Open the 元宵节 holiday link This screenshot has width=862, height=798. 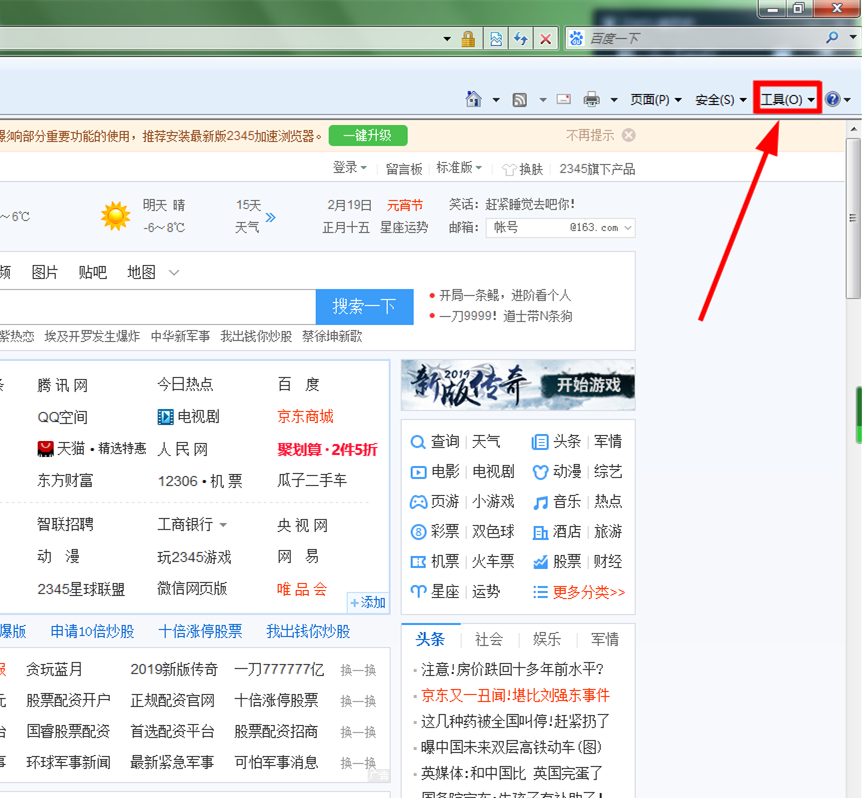click(405, 205)
